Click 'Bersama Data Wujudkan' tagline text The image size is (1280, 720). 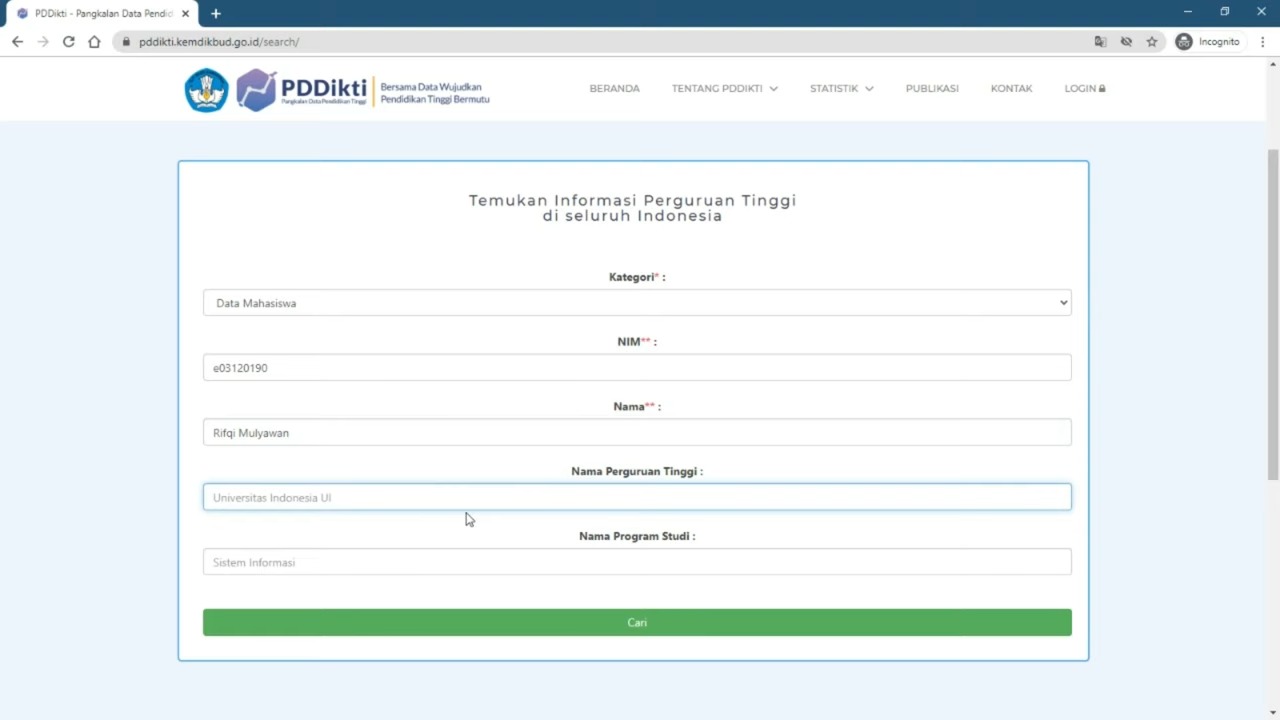(x=431, y=87)
